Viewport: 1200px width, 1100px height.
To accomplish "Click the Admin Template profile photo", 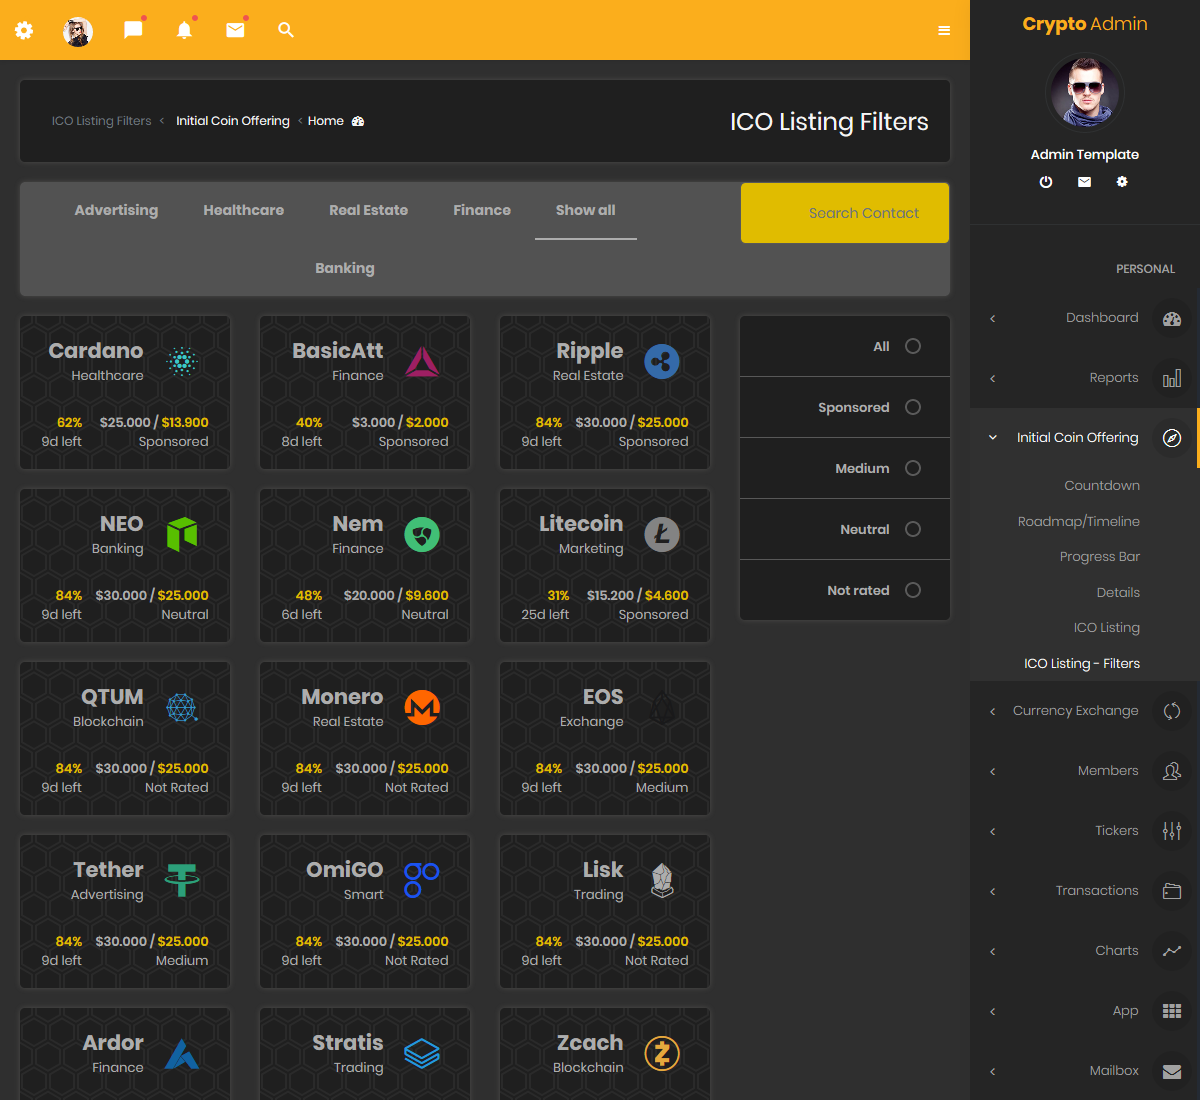I will tap(1085, 92).
